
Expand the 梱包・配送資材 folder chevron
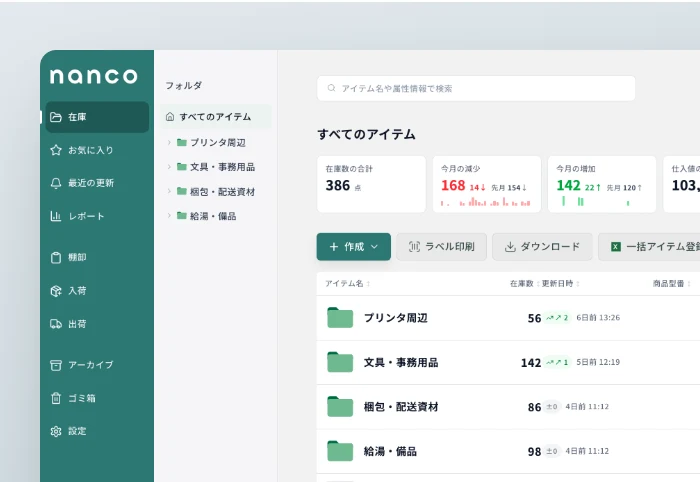169,191
